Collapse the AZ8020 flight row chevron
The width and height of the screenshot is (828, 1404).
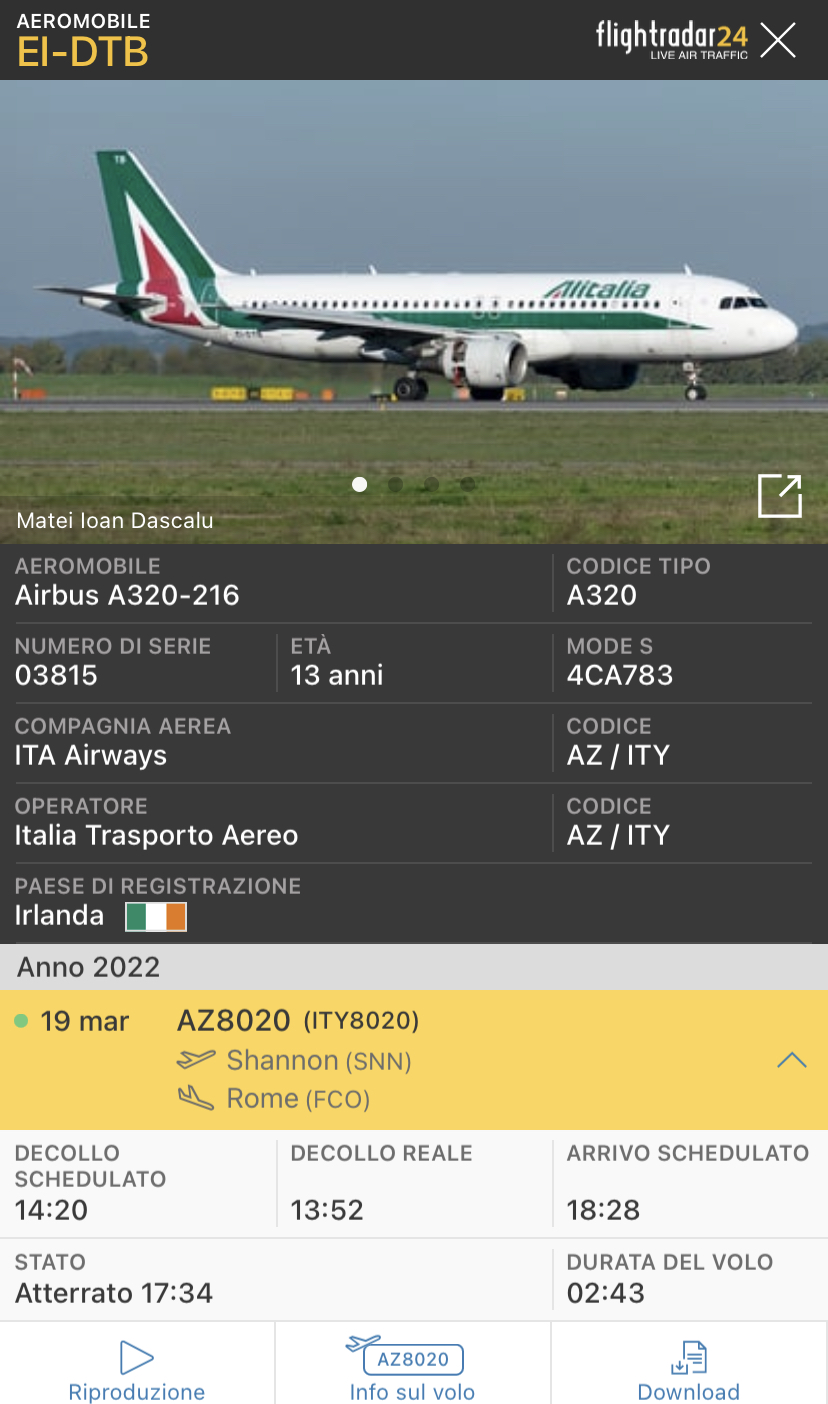tap(792, 1060)
